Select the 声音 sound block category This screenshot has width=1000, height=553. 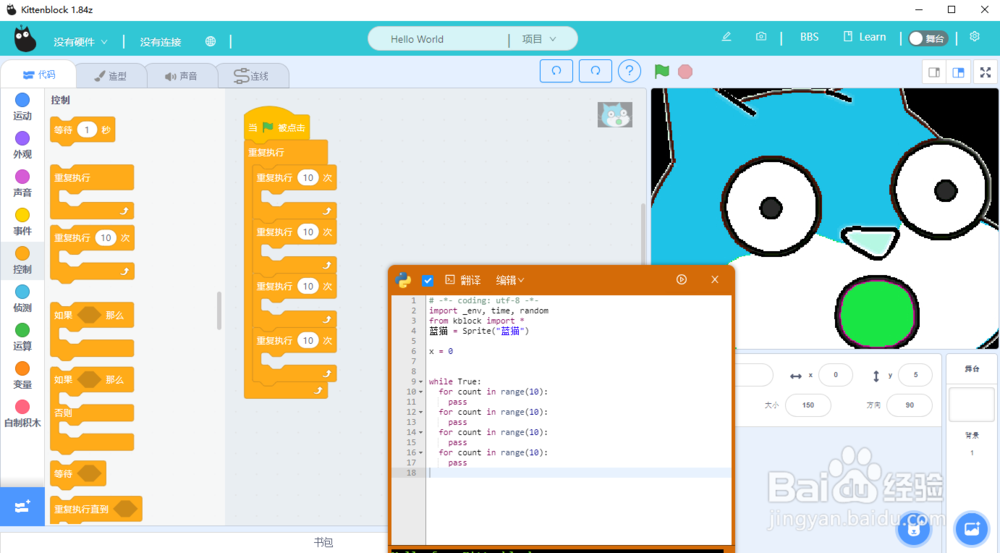point(22,183)
